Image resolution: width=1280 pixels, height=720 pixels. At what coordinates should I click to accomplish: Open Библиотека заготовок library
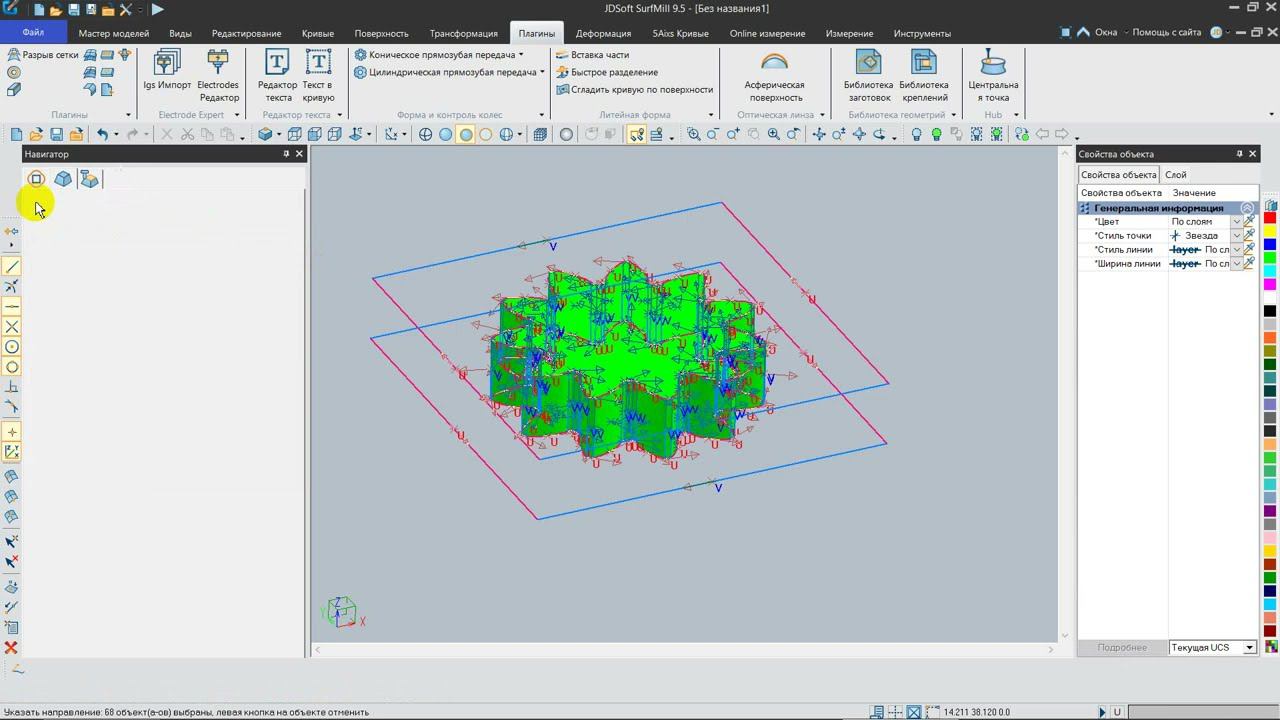[x=868, y=74]
